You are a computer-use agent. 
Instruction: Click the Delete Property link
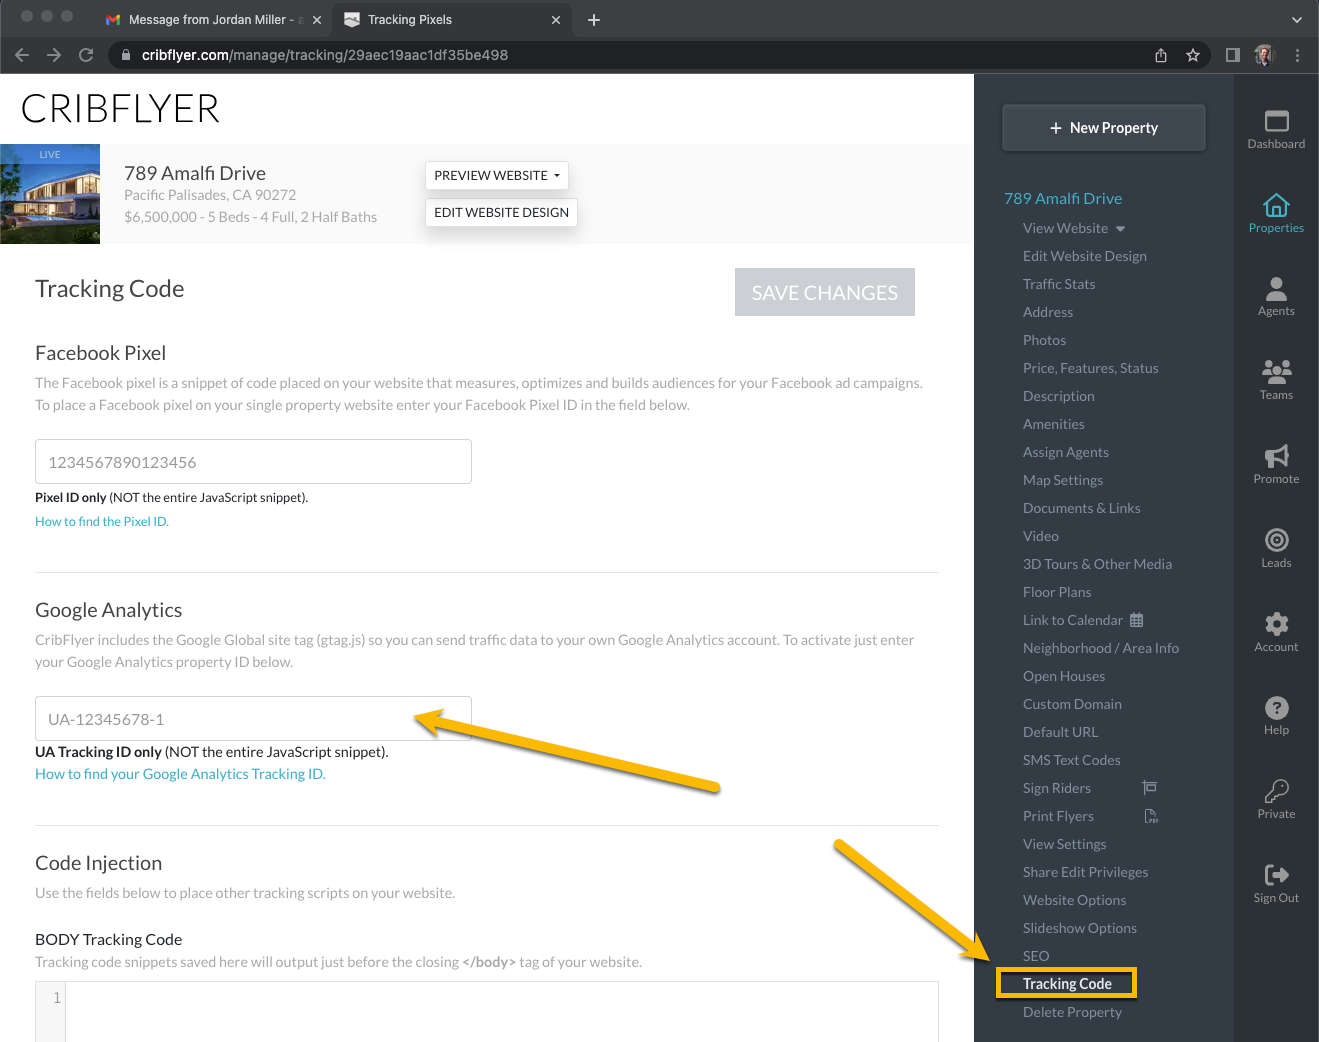point(1072,1012)
